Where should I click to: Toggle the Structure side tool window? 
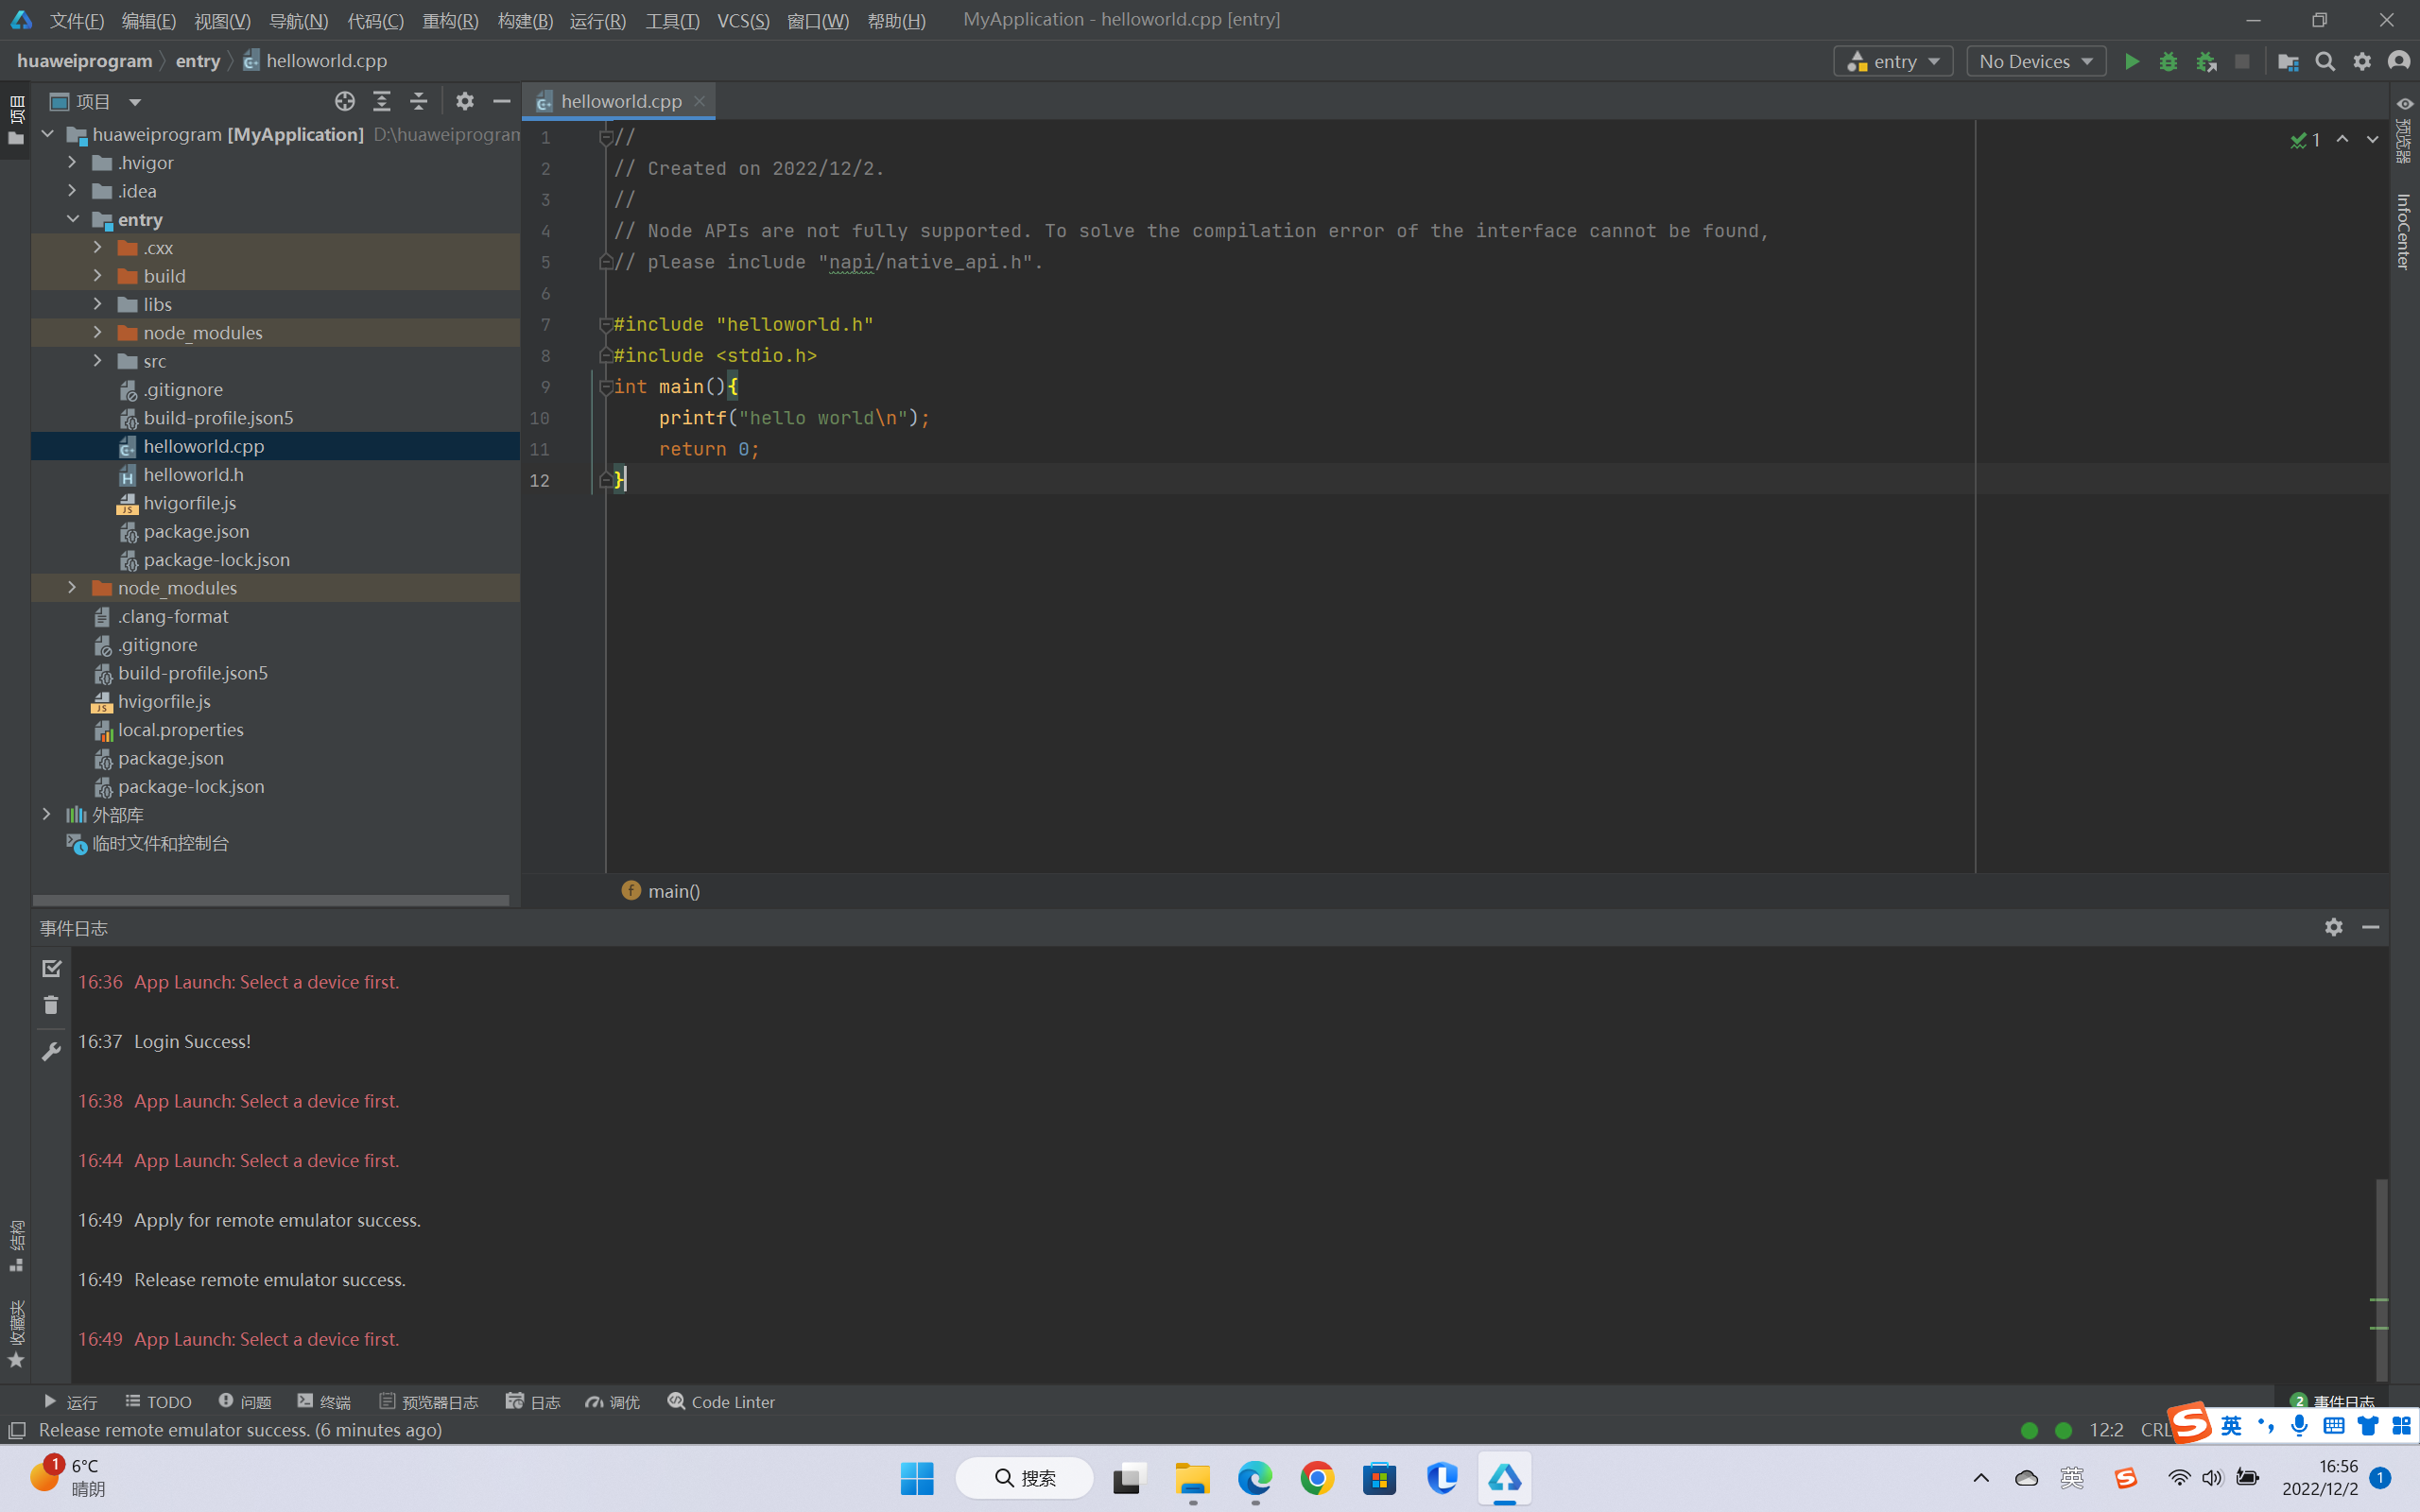pos(16,1246)
